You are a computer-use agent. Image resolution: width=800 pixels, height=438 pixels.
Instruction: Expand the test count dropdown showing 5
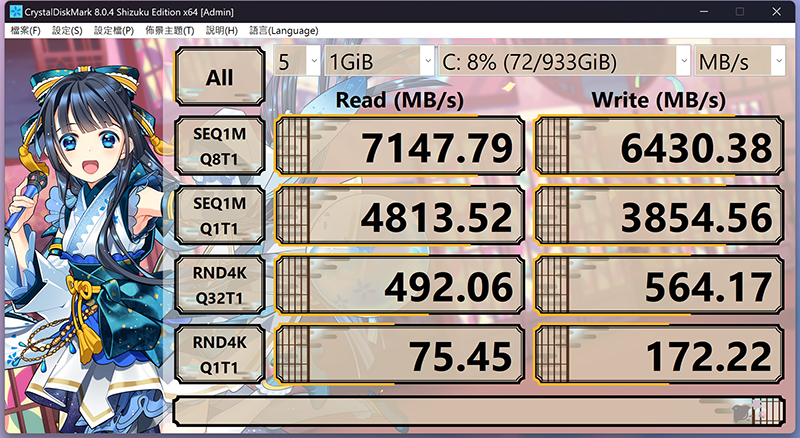tap(297, 61)
